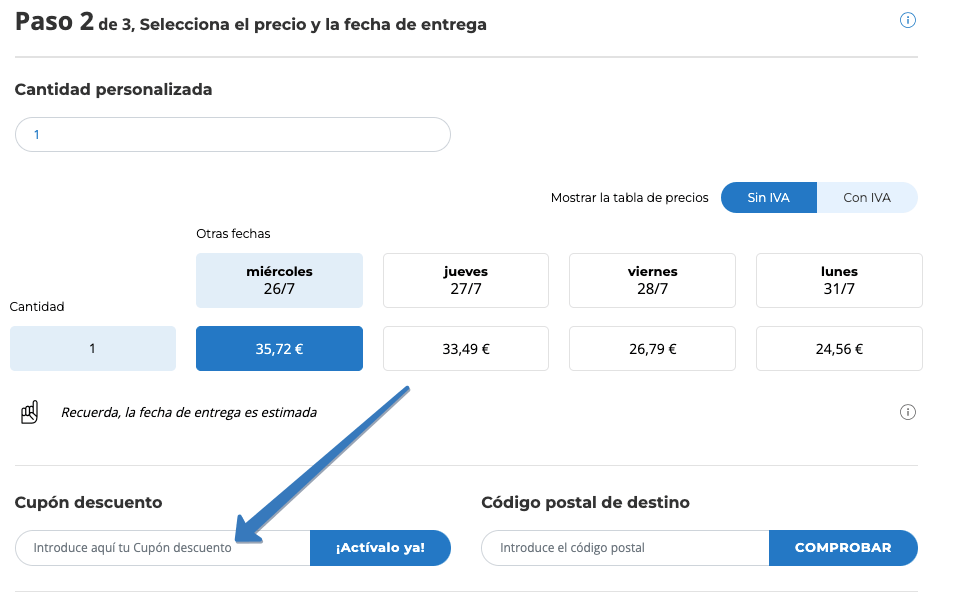
Task: Click the Otras fechas label
Action: [x=232, y=233]
